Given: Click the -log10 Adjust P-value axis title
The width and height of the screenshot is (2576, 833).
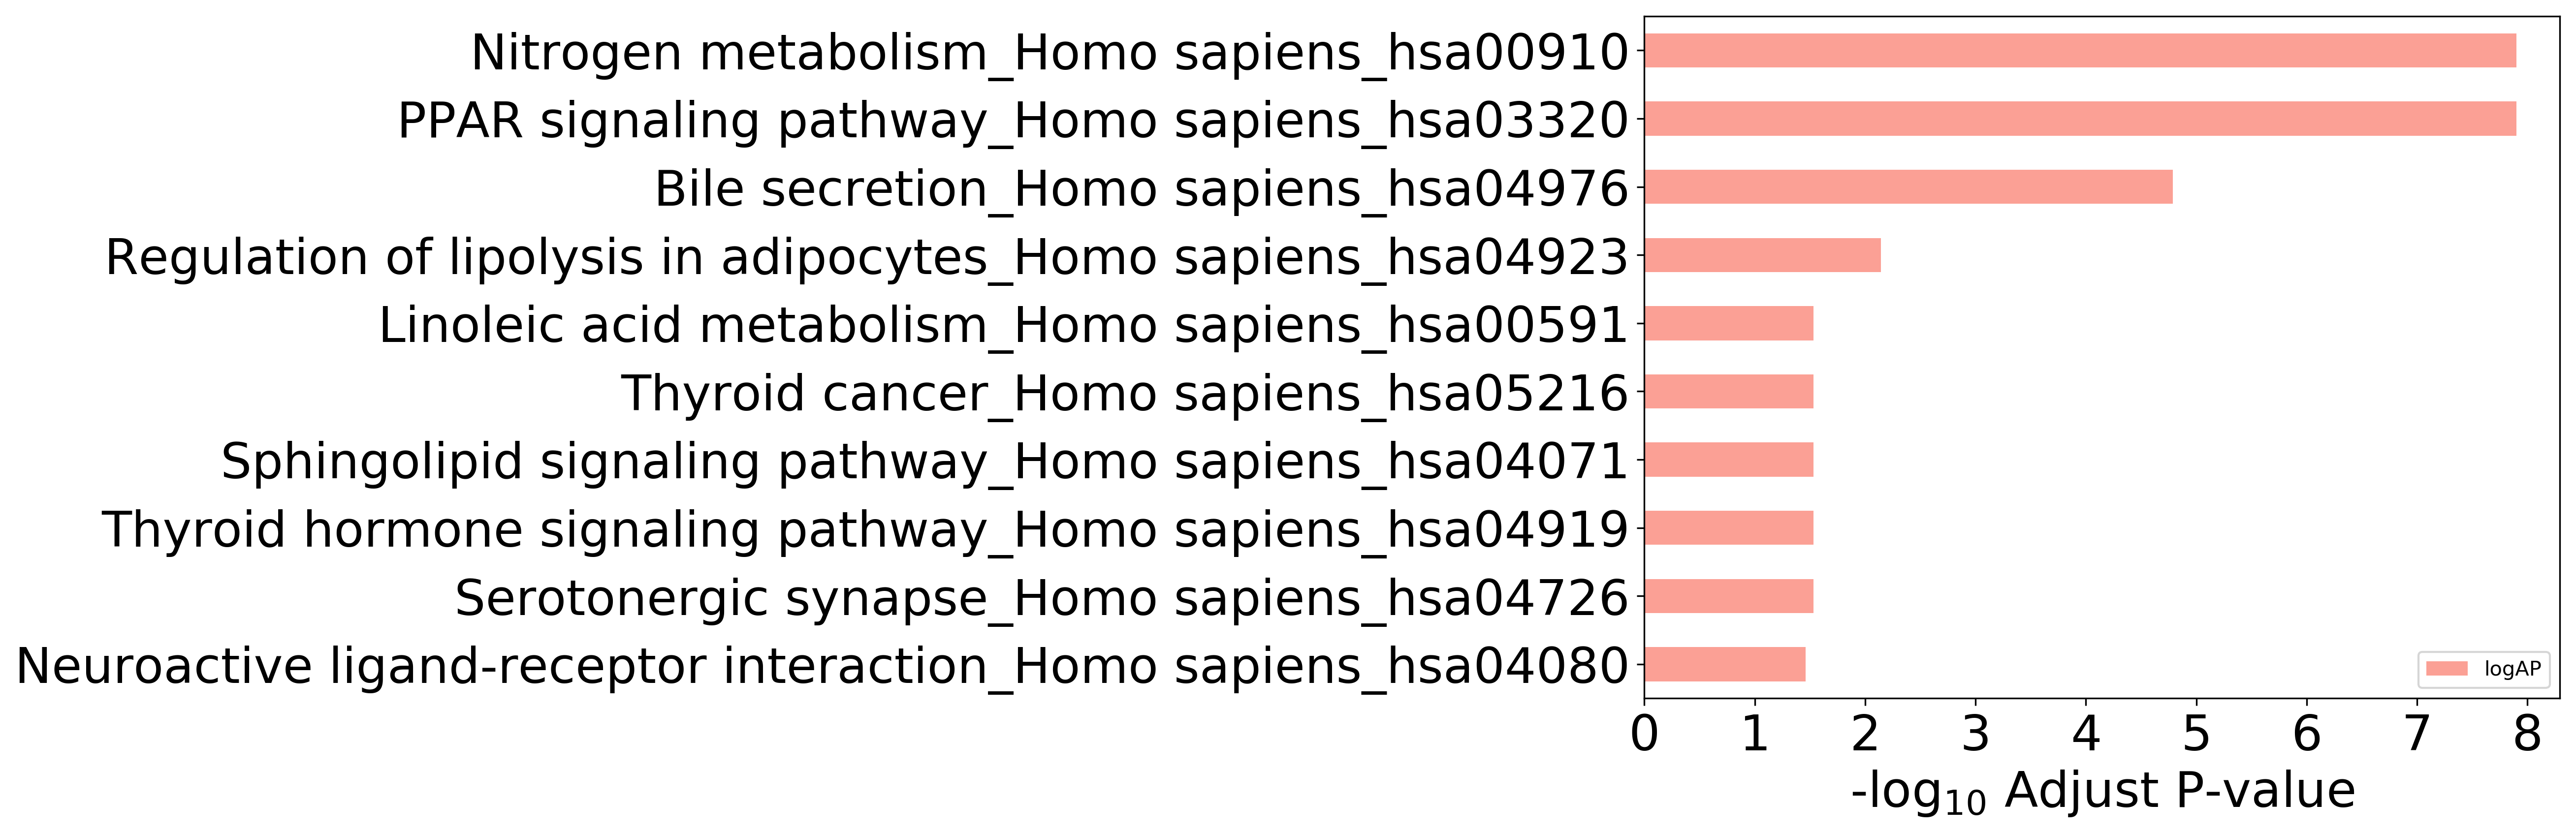Looking at the screenshot, I should [2103, 792].
